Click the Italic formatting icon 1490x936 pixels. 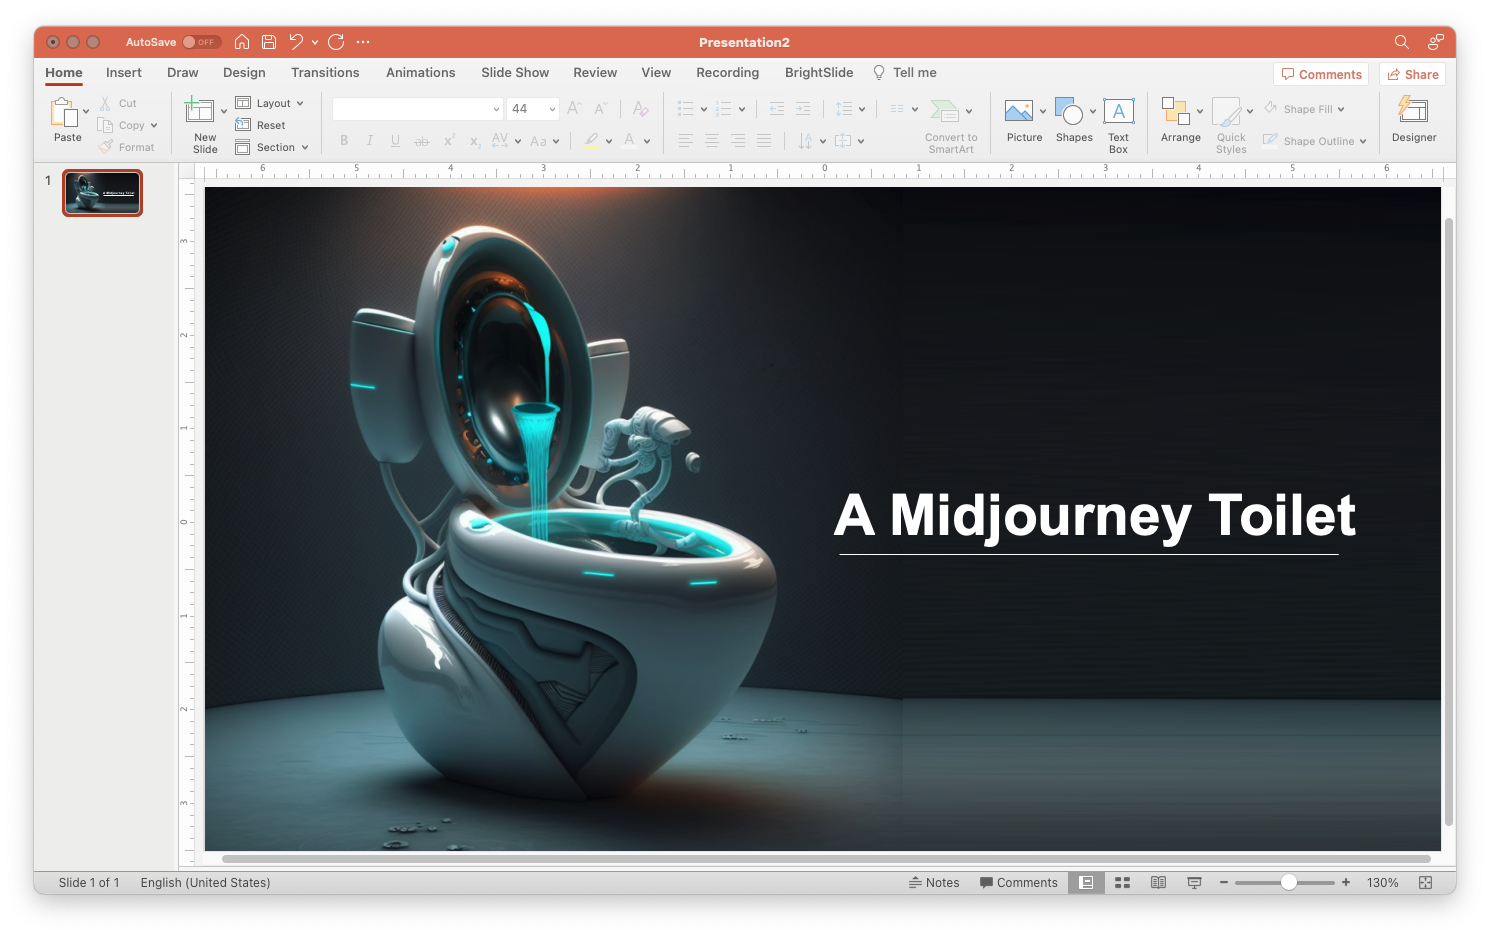tap(370, 141)
